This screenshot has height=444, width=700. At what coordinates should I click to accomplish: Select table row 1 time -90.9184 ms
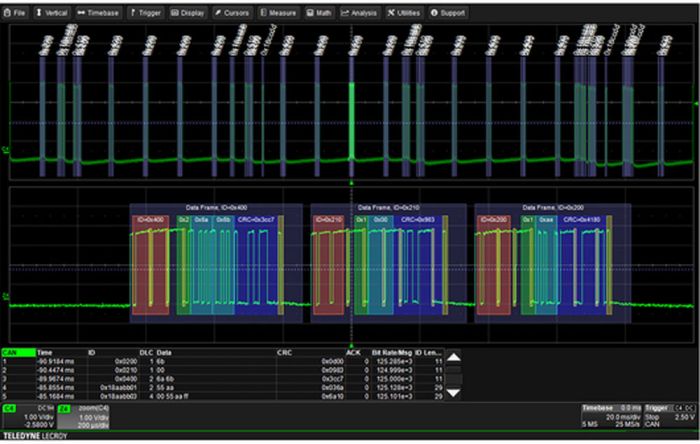point(56,361)
